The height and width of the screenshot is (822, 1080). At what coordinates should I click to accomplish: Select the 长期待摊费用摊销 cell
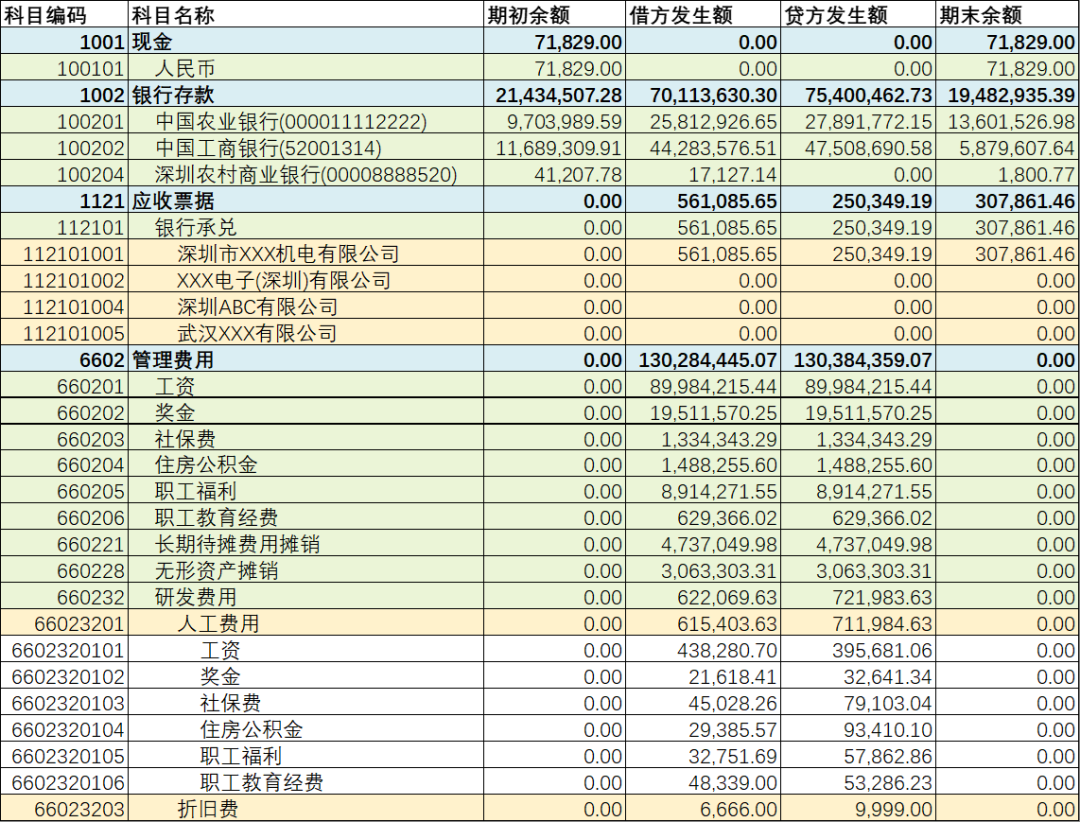click(x=306, y=544)
